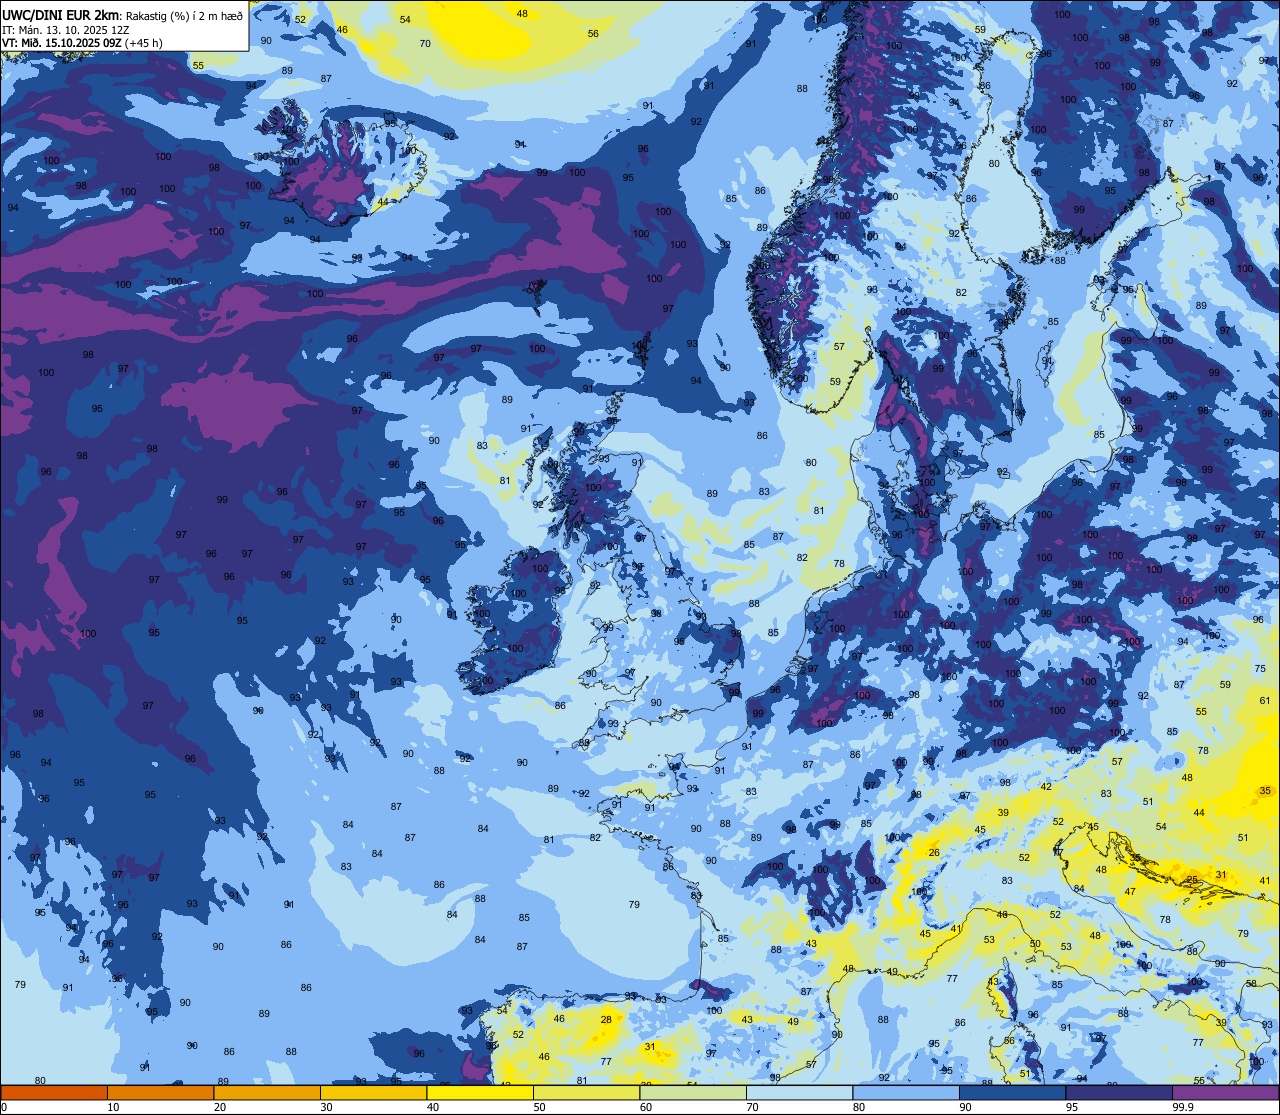Click the humidity value 28 over Spain
The width and height of the screenshot is (1280, 1115).
606,1019
